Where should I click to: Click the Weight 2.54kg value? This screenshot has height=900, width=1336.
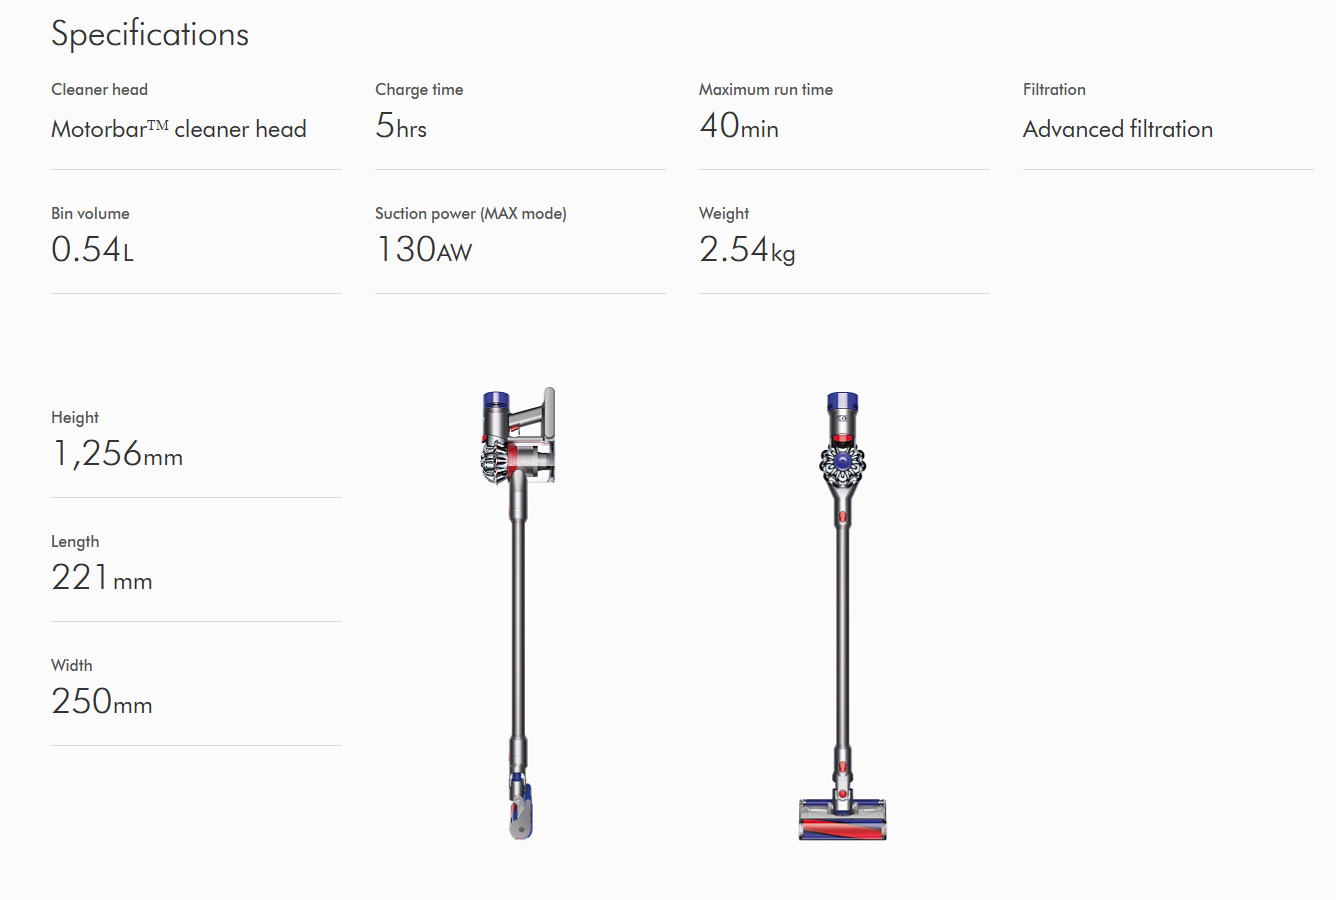(747, 250)
